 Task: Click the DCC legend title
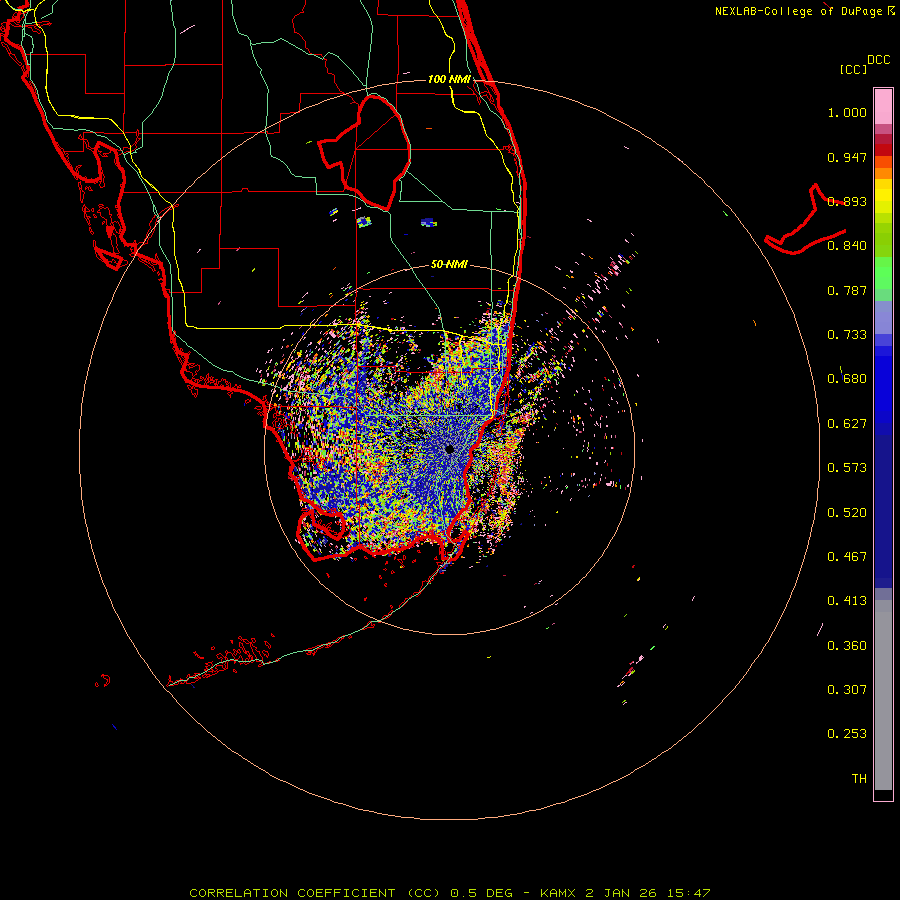coord(878,60)
